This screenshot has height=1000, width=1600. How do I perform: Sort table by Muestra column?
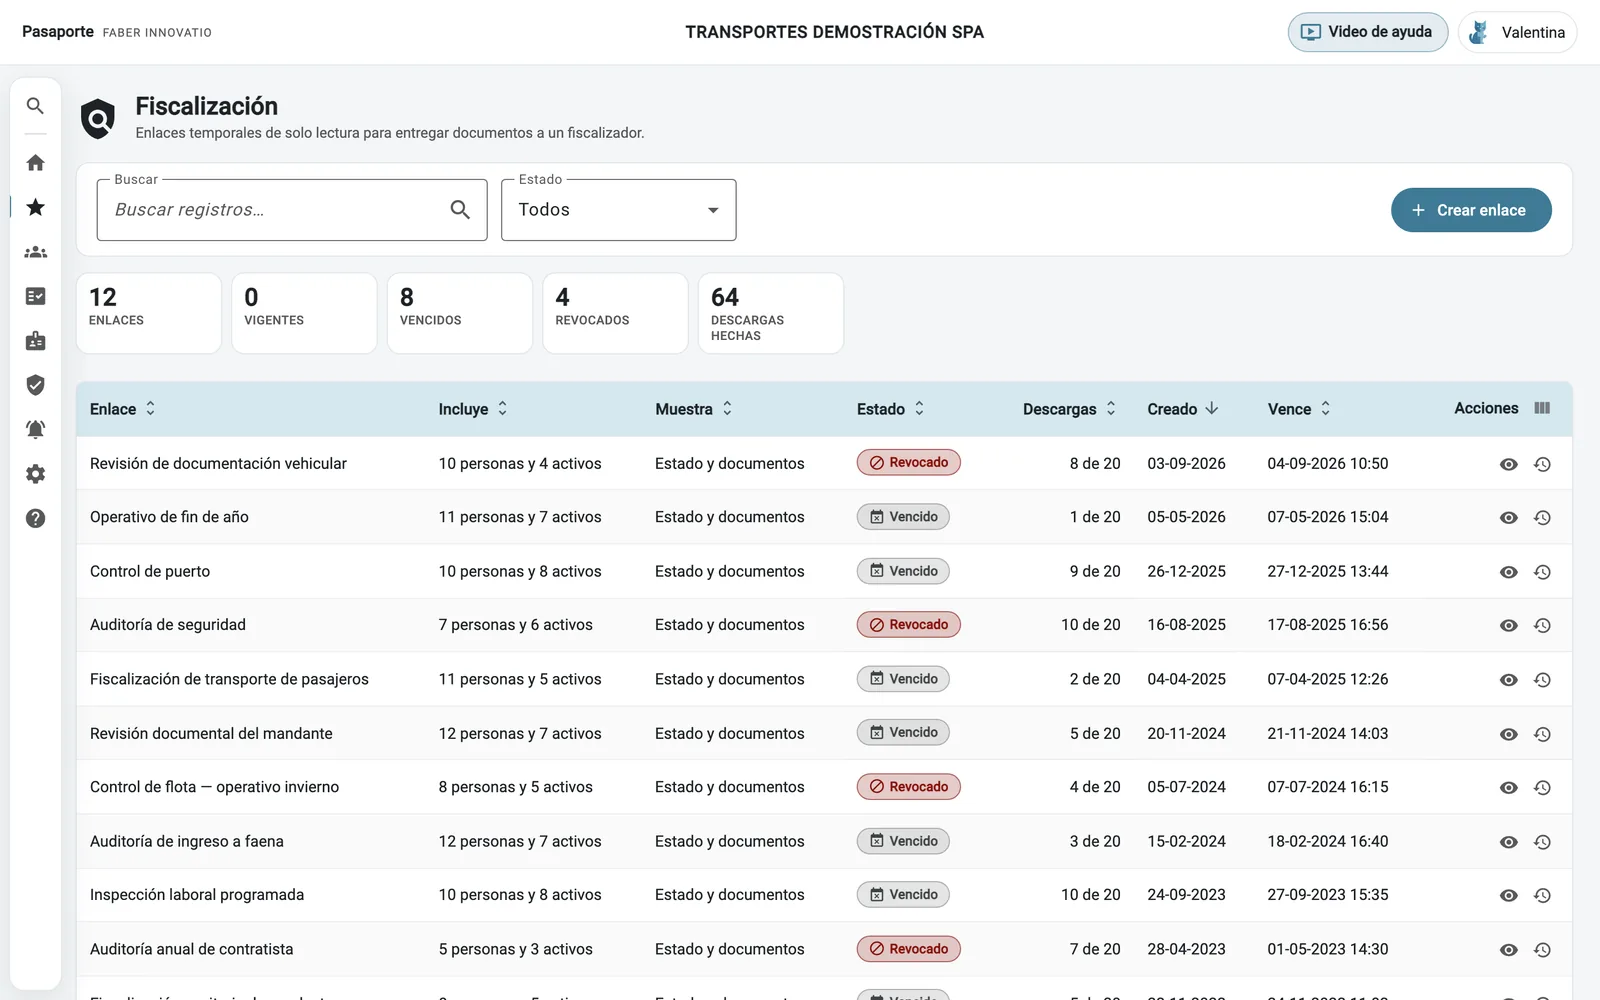(x=694, y=409)
